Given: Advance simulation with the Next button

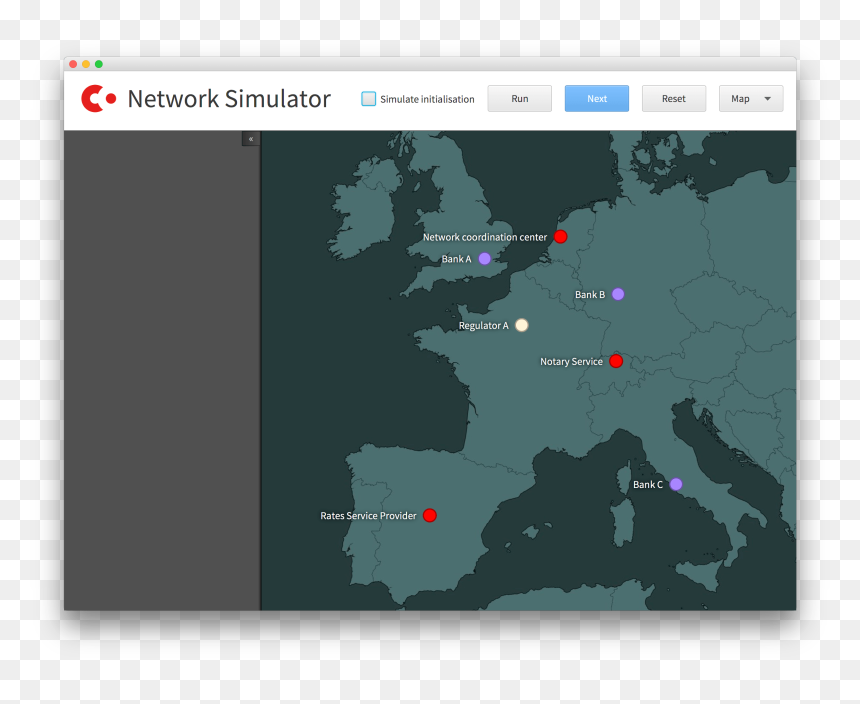Looking at the screenshot, I should tap(597, 99).
